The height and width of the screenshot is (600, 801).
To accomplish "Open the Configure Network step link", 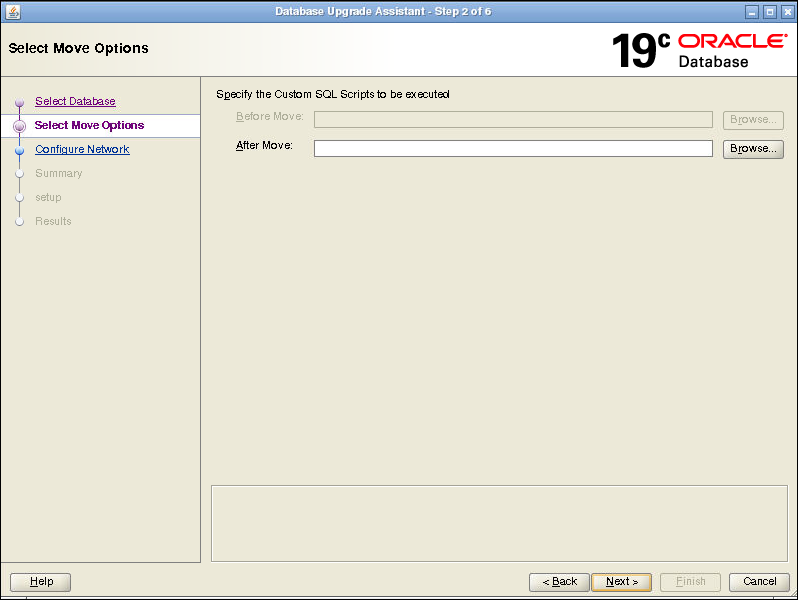I will 82,149.
